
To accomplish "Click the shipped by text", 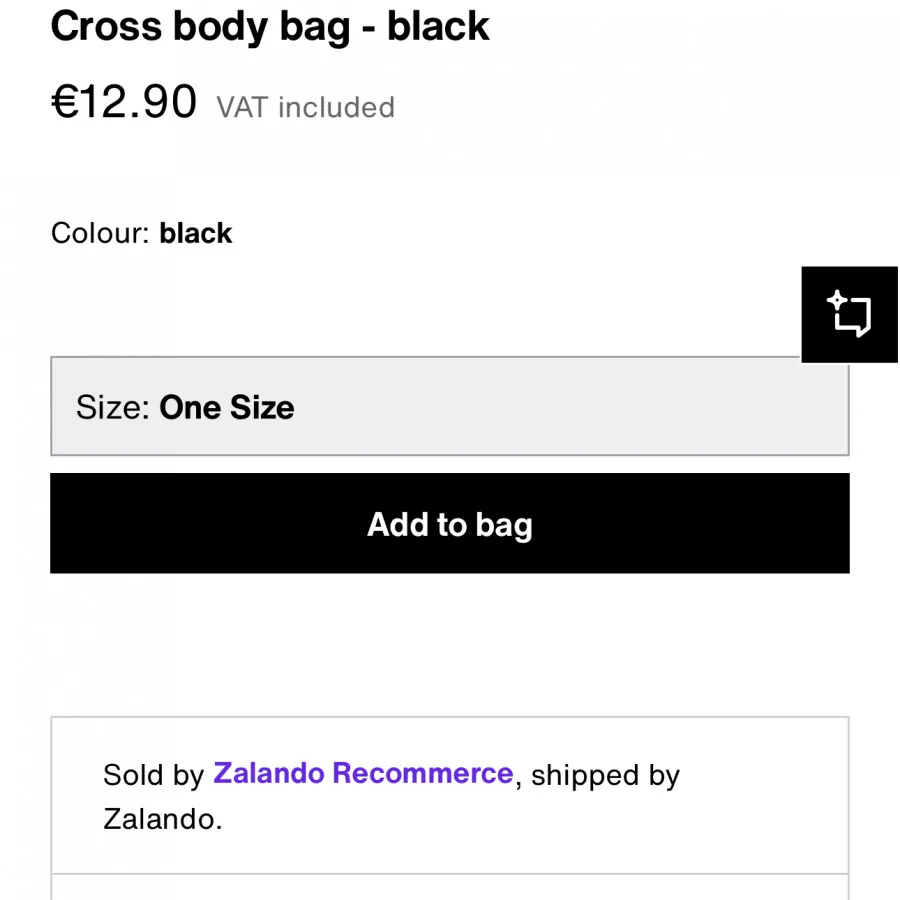I will (605, 775).
